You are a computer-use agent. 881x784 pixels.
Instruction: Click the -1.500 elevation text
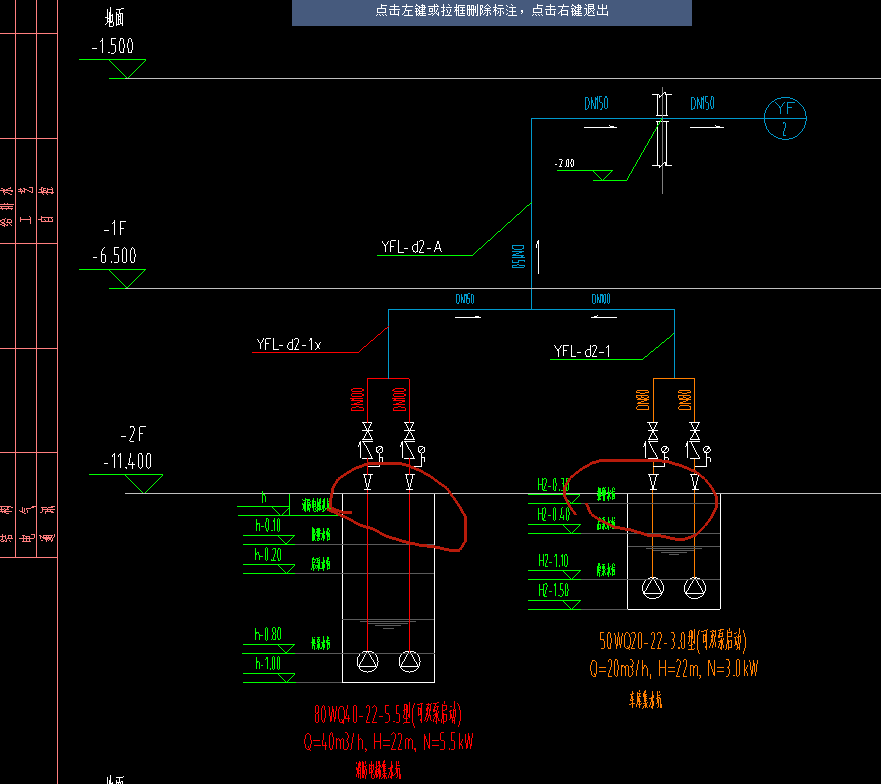113,46
